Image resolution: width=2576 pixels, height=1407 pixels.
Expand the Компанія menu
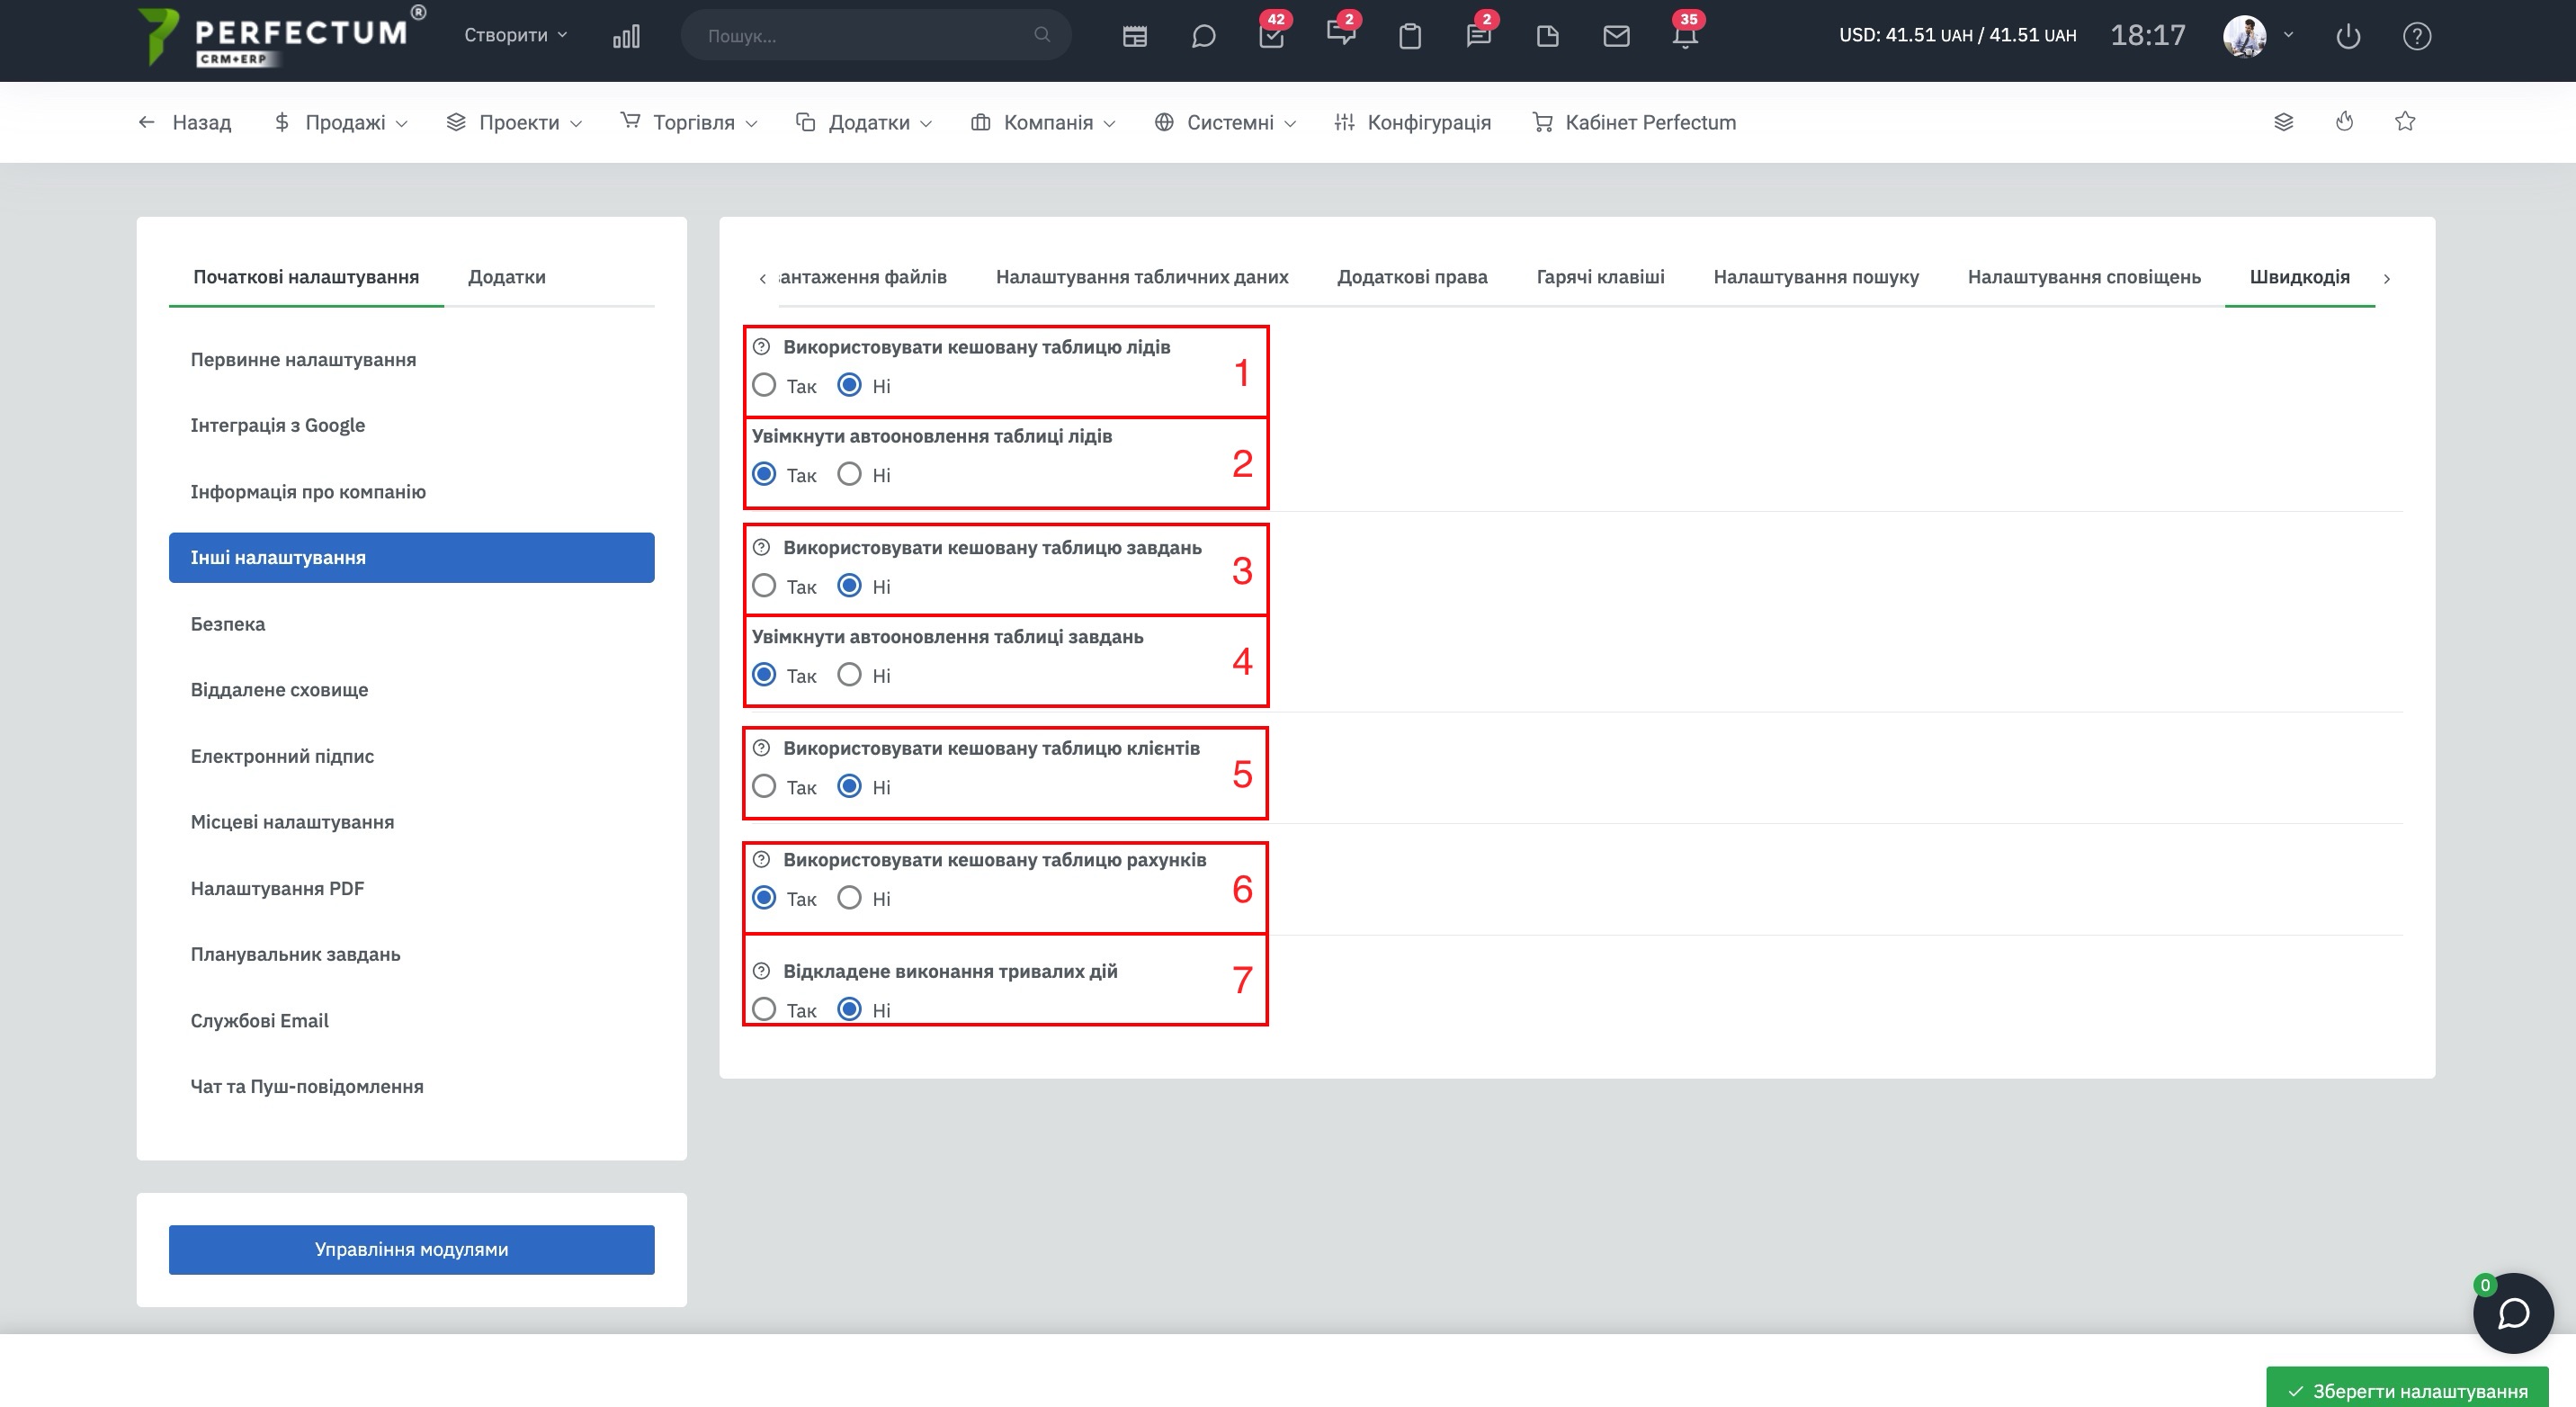(x=1043, y=122)
